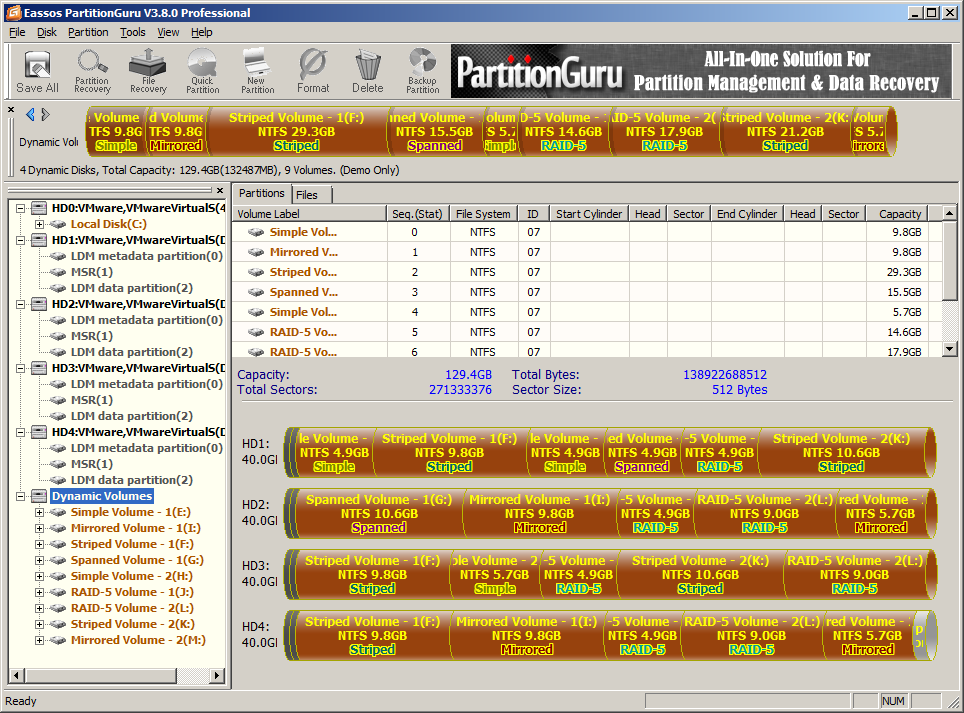The height and width of the screenshot is (713, 964).
Task: Create a New Partition via toolbar
Action: click(258, 72)
